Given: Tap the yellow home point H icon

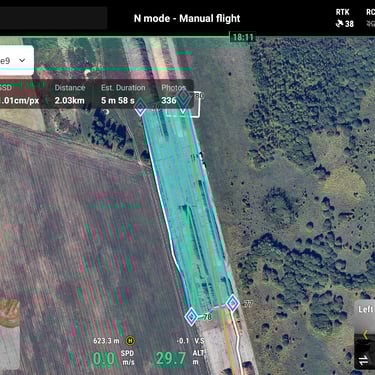Looking at the screenshot, I should click(130, 341).
